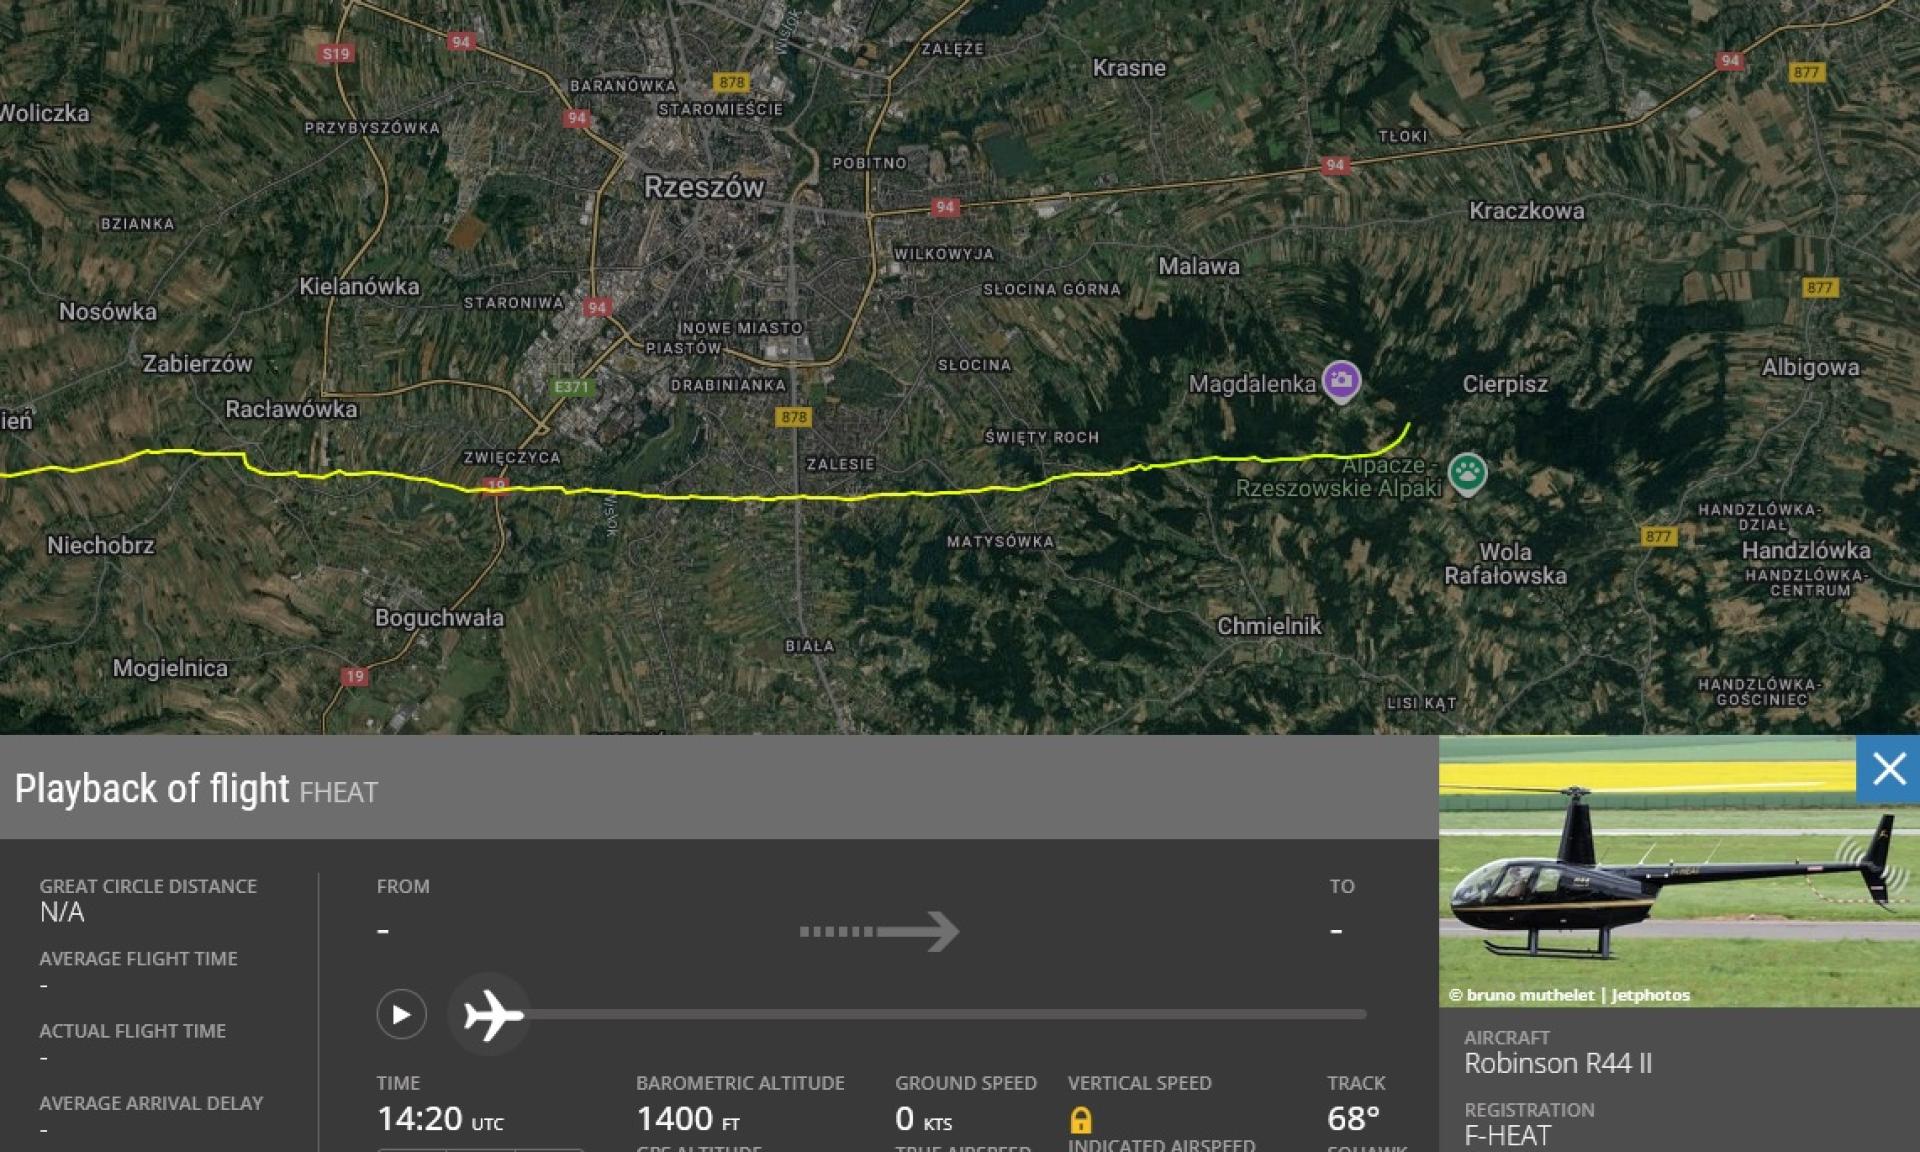This screenshot has height=1152, width=1920.
Task: Click the green paw marker for Rzeszowskie Alpaki
Action: tap(1467, 474)
